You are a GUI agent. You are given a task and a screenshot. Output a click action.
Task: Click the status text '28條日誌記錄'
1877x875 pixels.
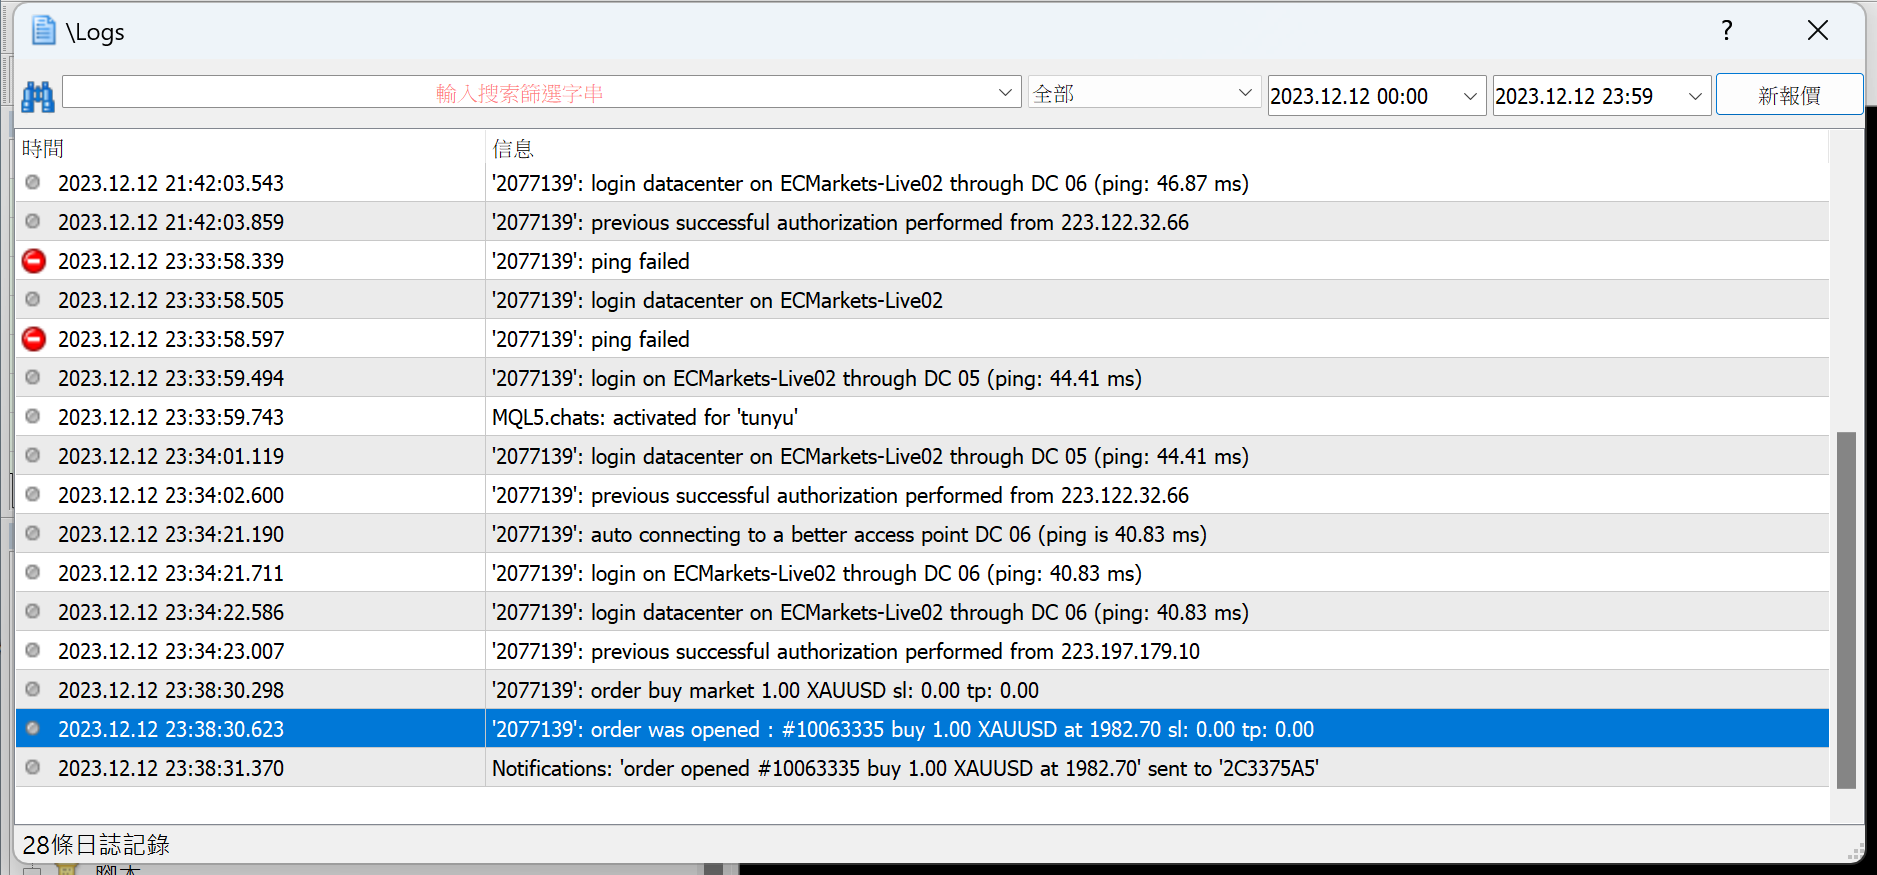coord(96,845)
